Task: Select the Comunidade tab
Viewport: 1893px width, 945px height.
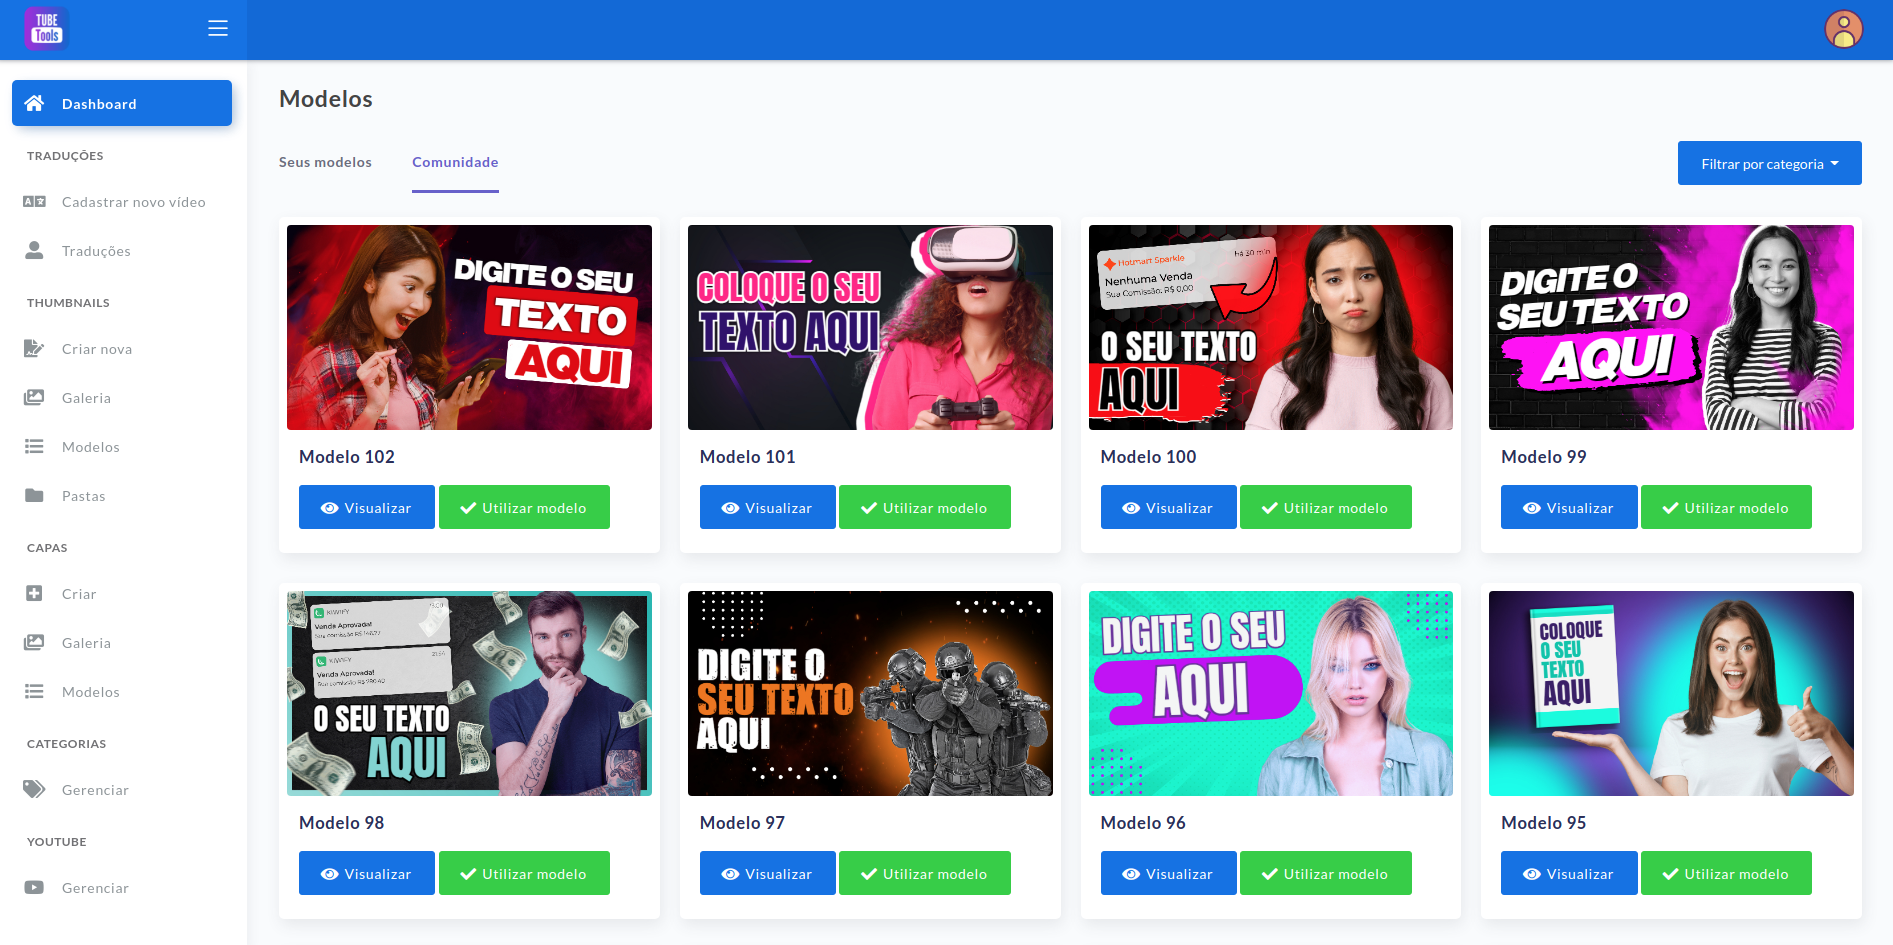Action: (455, 161)
